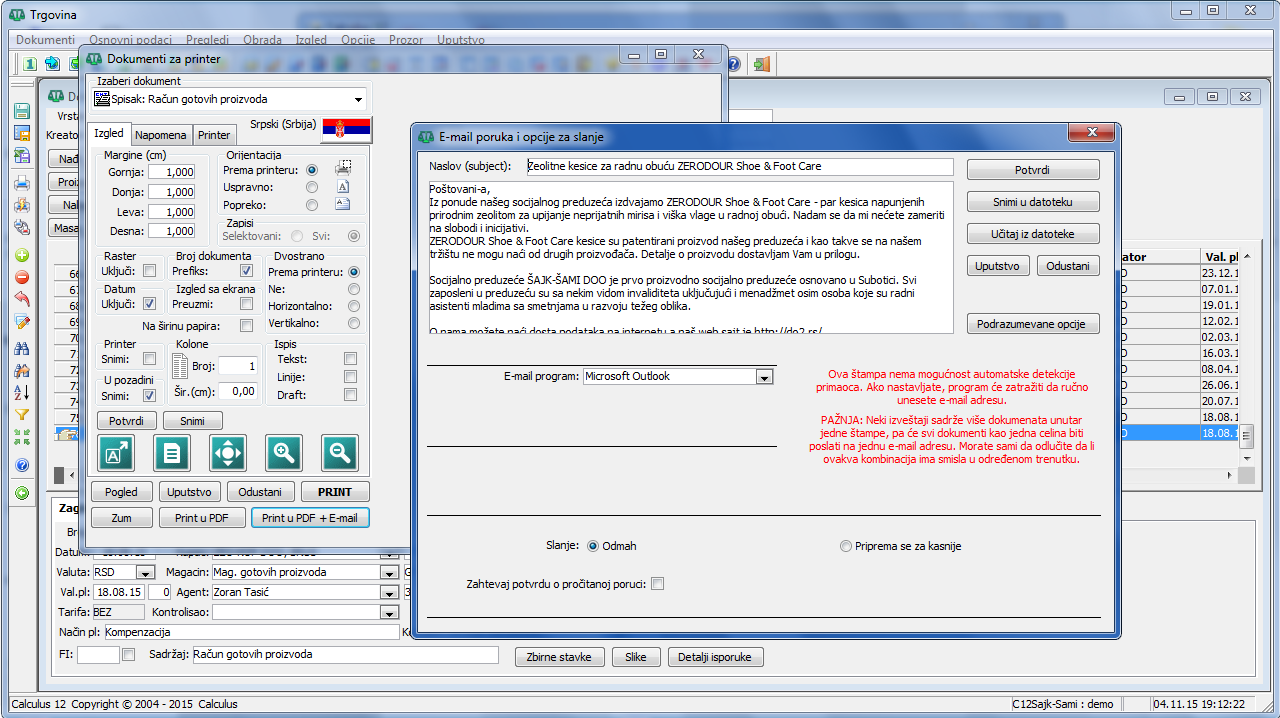Click the Naslov (subject) input field
The height and width of the screenshot is (718, 1280).
(739, 166)
